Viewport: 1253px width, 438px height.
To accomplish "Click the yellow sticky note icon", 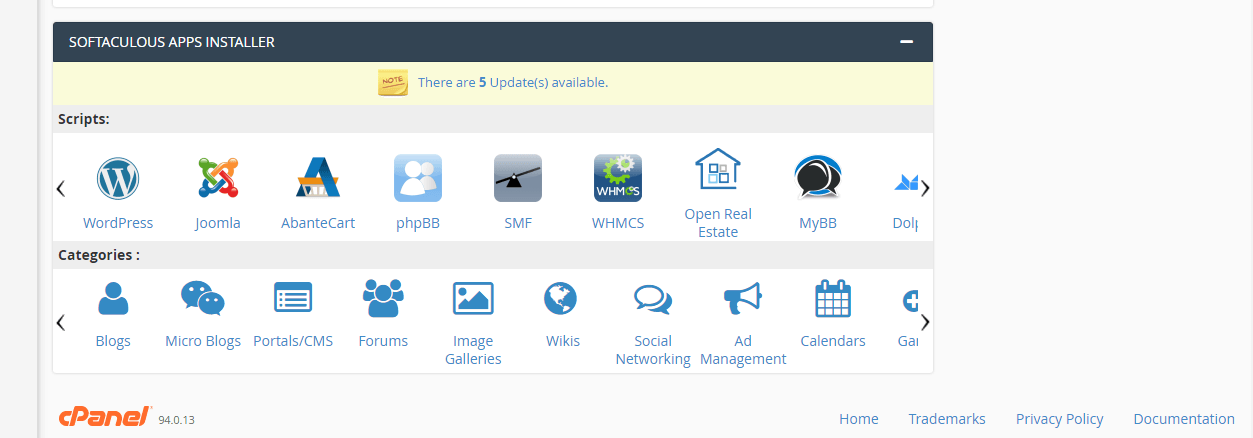I will (393, 82).
